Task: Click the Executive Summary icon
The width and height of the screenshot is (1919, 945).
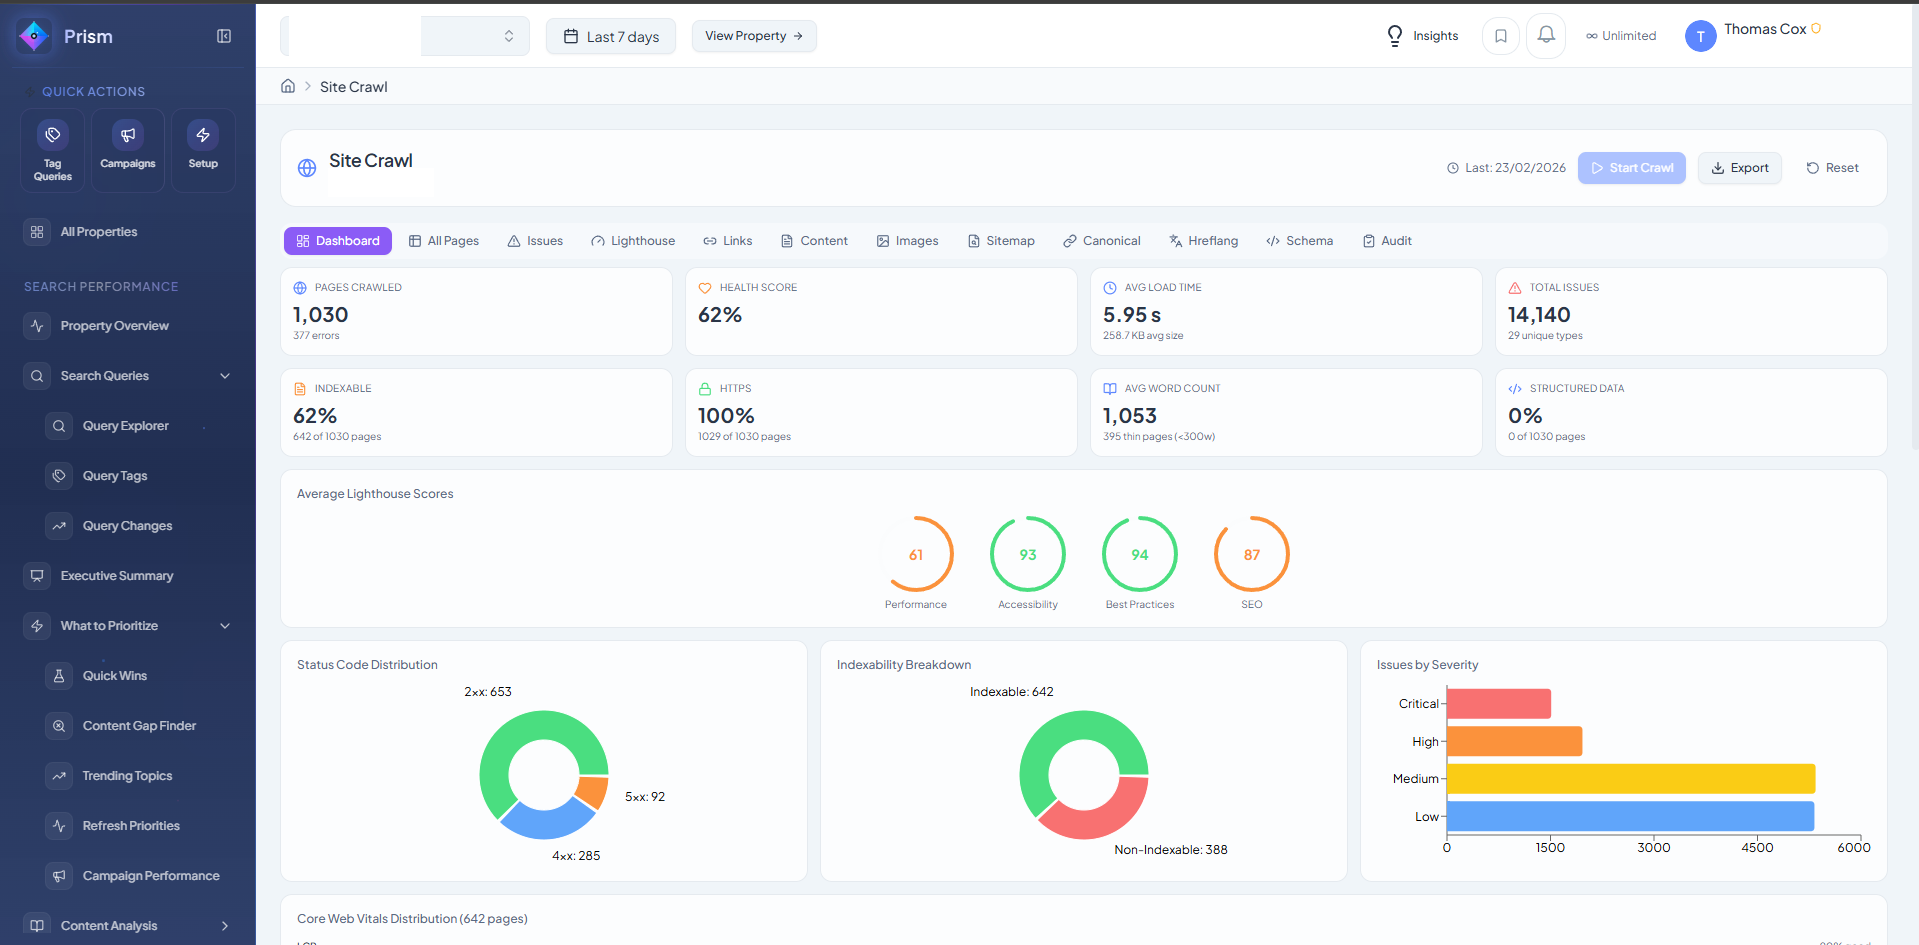Action: coord(37,576)
